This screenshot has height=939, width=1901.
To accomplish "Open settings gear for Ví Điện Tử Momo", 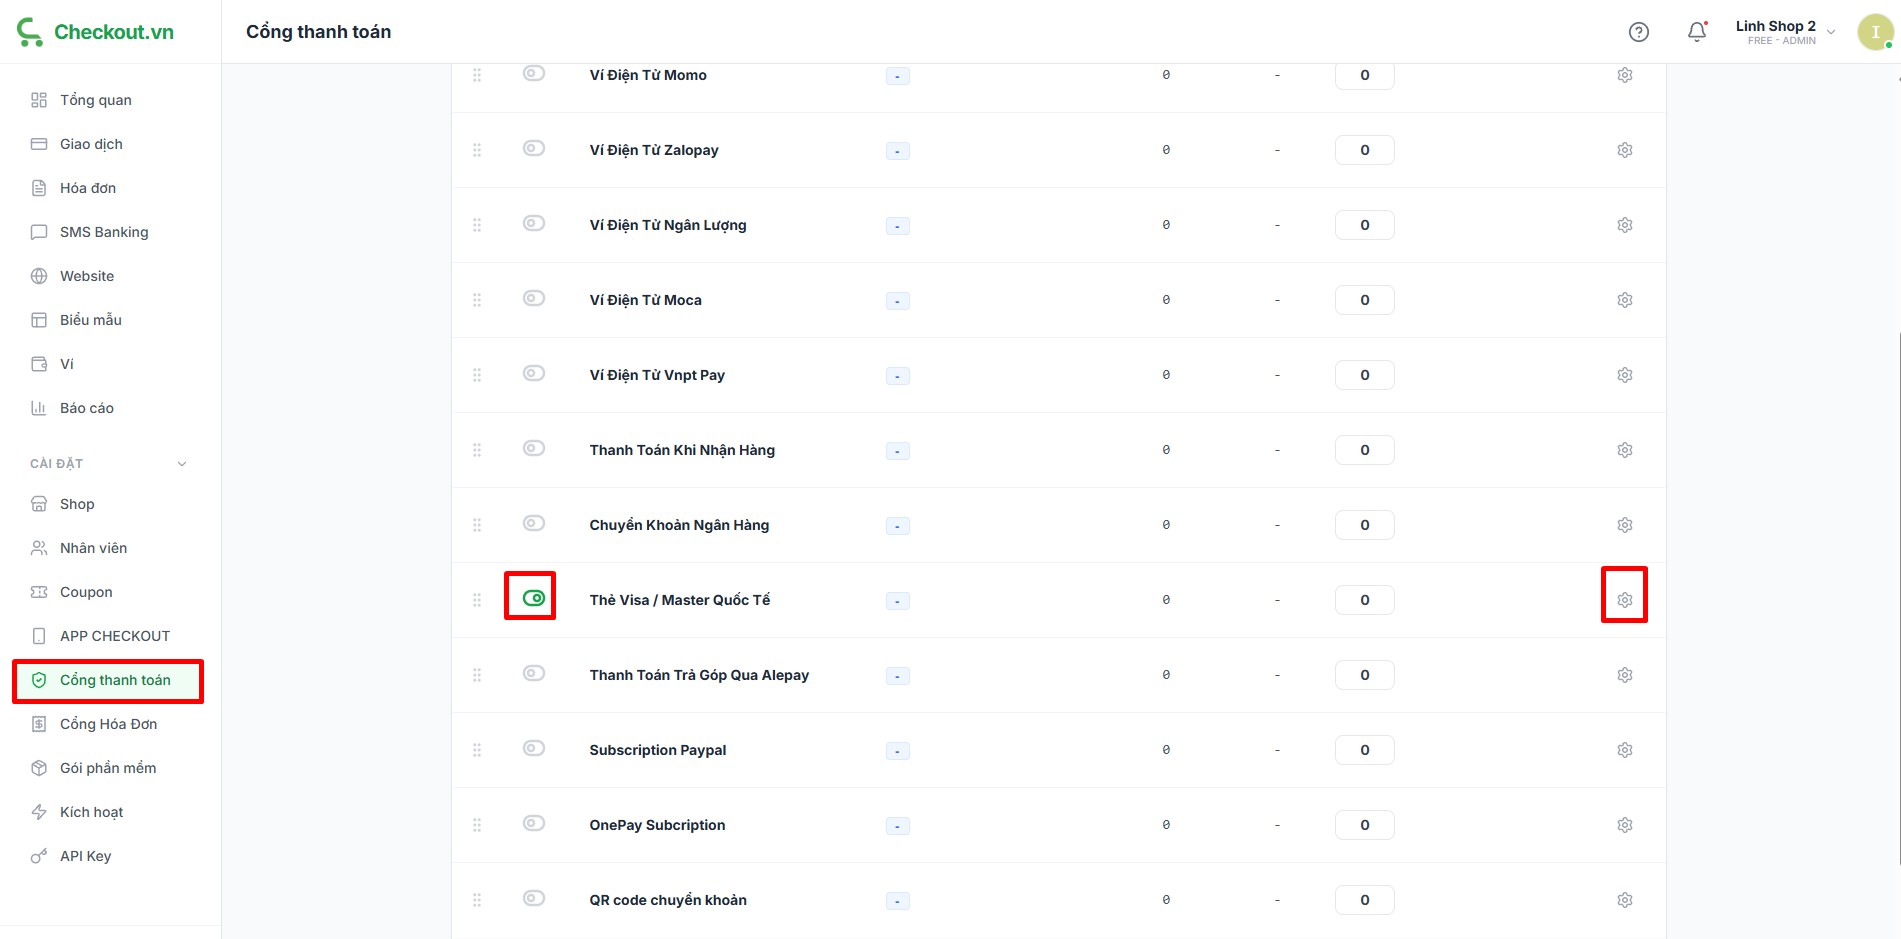I will click(x=1625, y=75).
